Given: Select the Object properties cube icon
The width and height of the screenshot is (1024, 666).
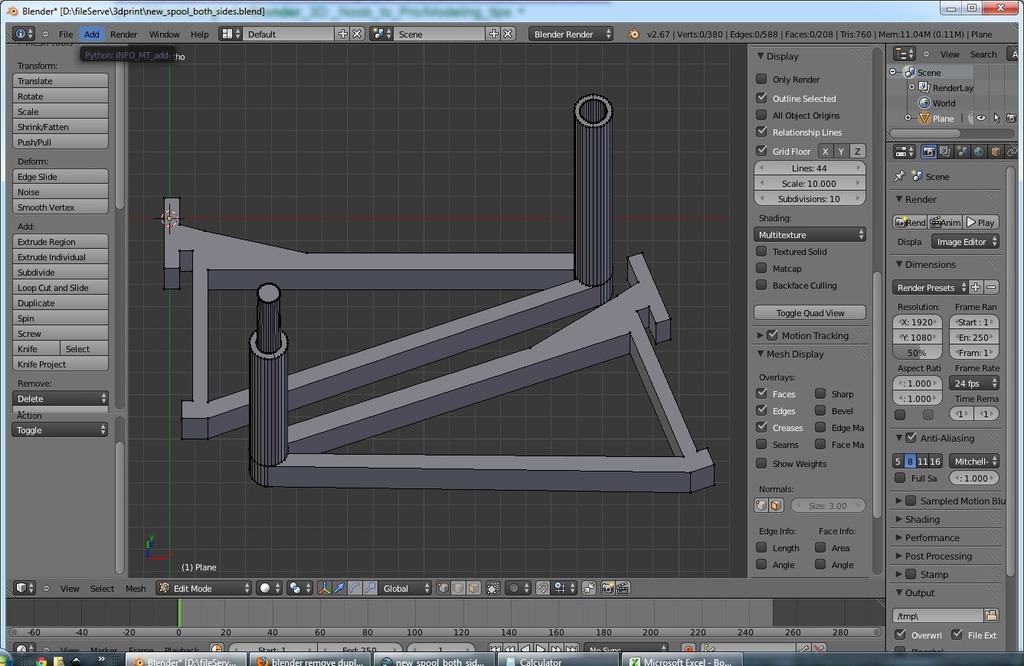Looking at the screenshot, I should pos(996,151).
